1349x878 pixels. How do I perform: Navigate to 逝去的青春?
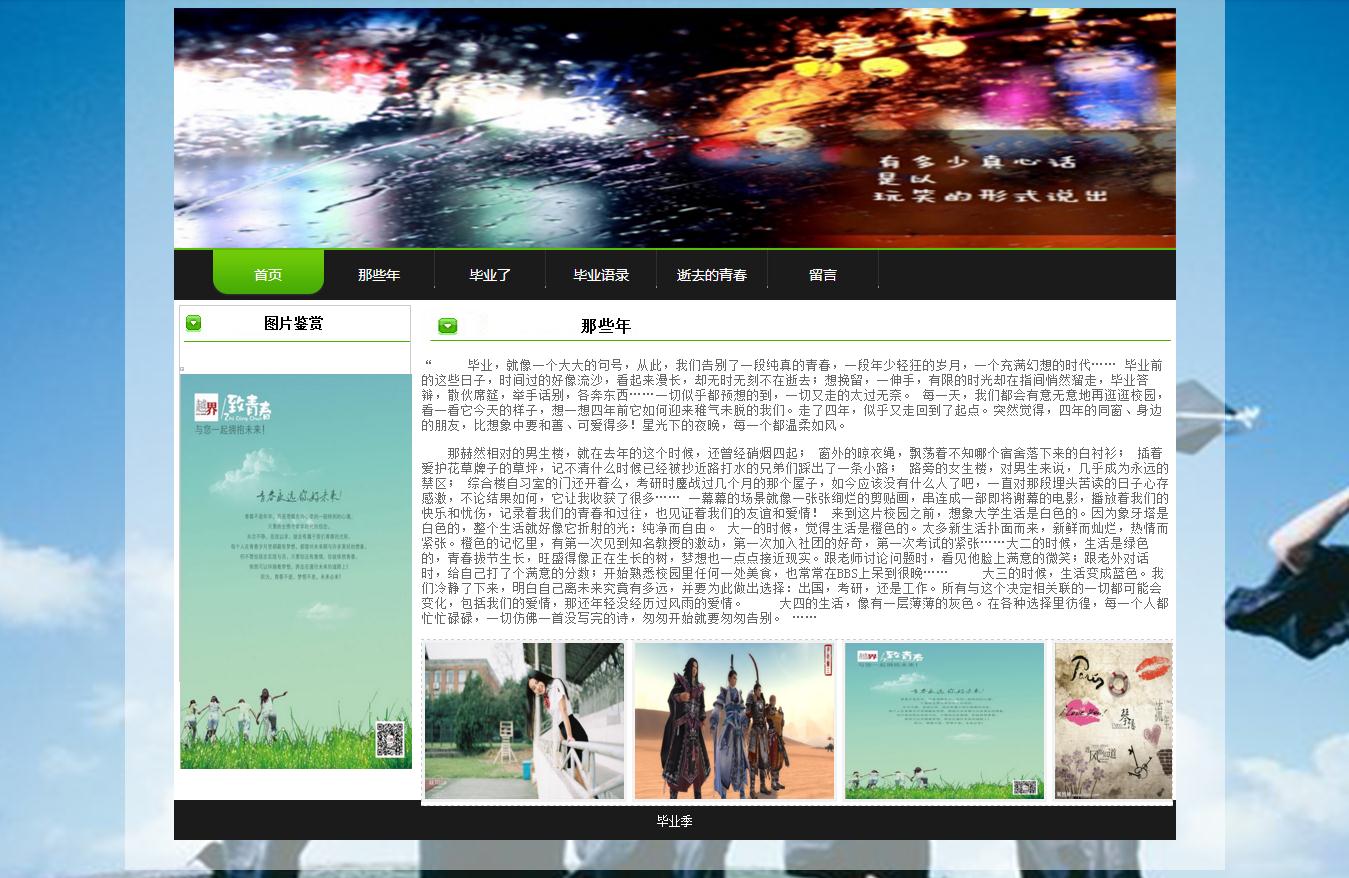[712, 275]
